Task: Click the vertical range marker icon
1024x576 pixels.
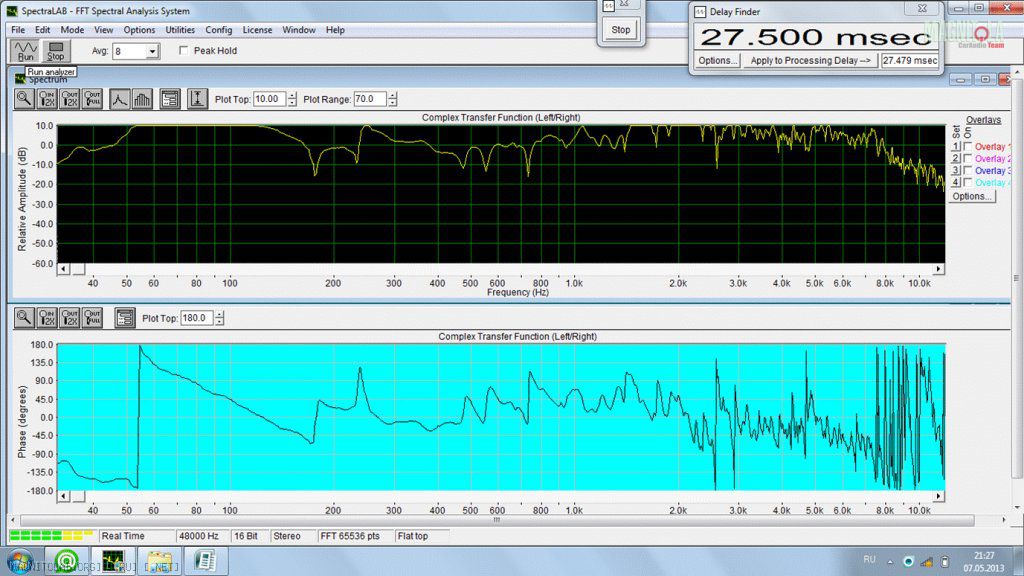Action: click(x=197, y=99)
